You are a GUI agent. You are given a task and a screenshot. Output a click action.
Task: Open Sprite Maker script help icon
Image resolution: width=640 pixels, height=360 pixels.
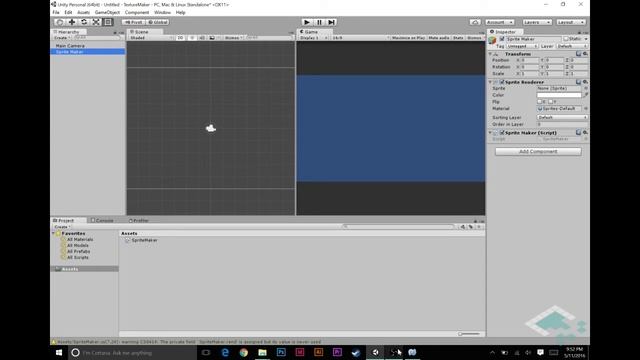[x=578, y=132]
